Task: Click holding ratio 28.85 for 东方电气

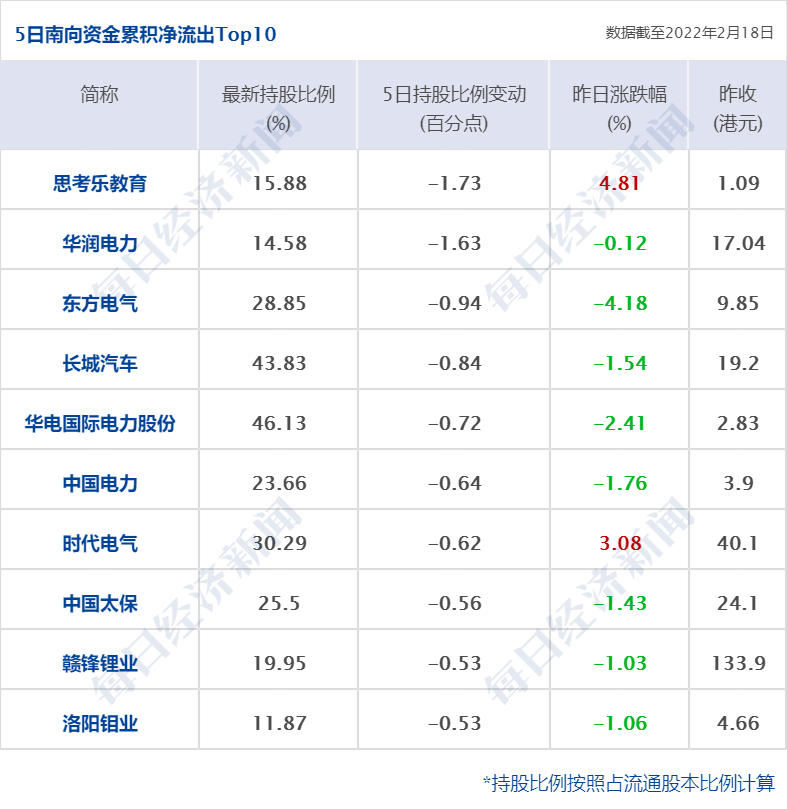Action: (x=279, y=303)
